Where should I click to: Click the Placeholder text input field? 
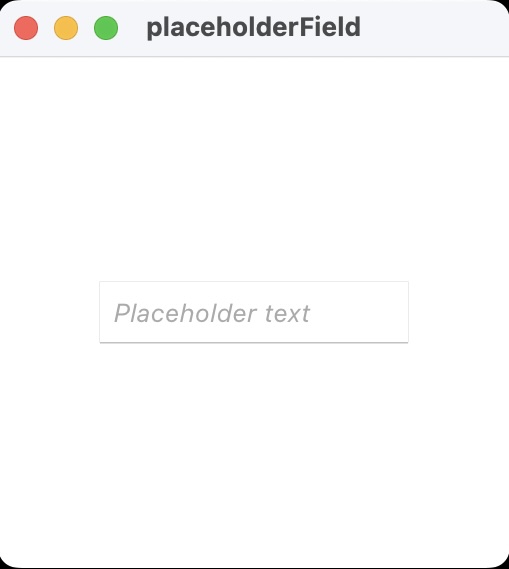[x=254, y=312]
